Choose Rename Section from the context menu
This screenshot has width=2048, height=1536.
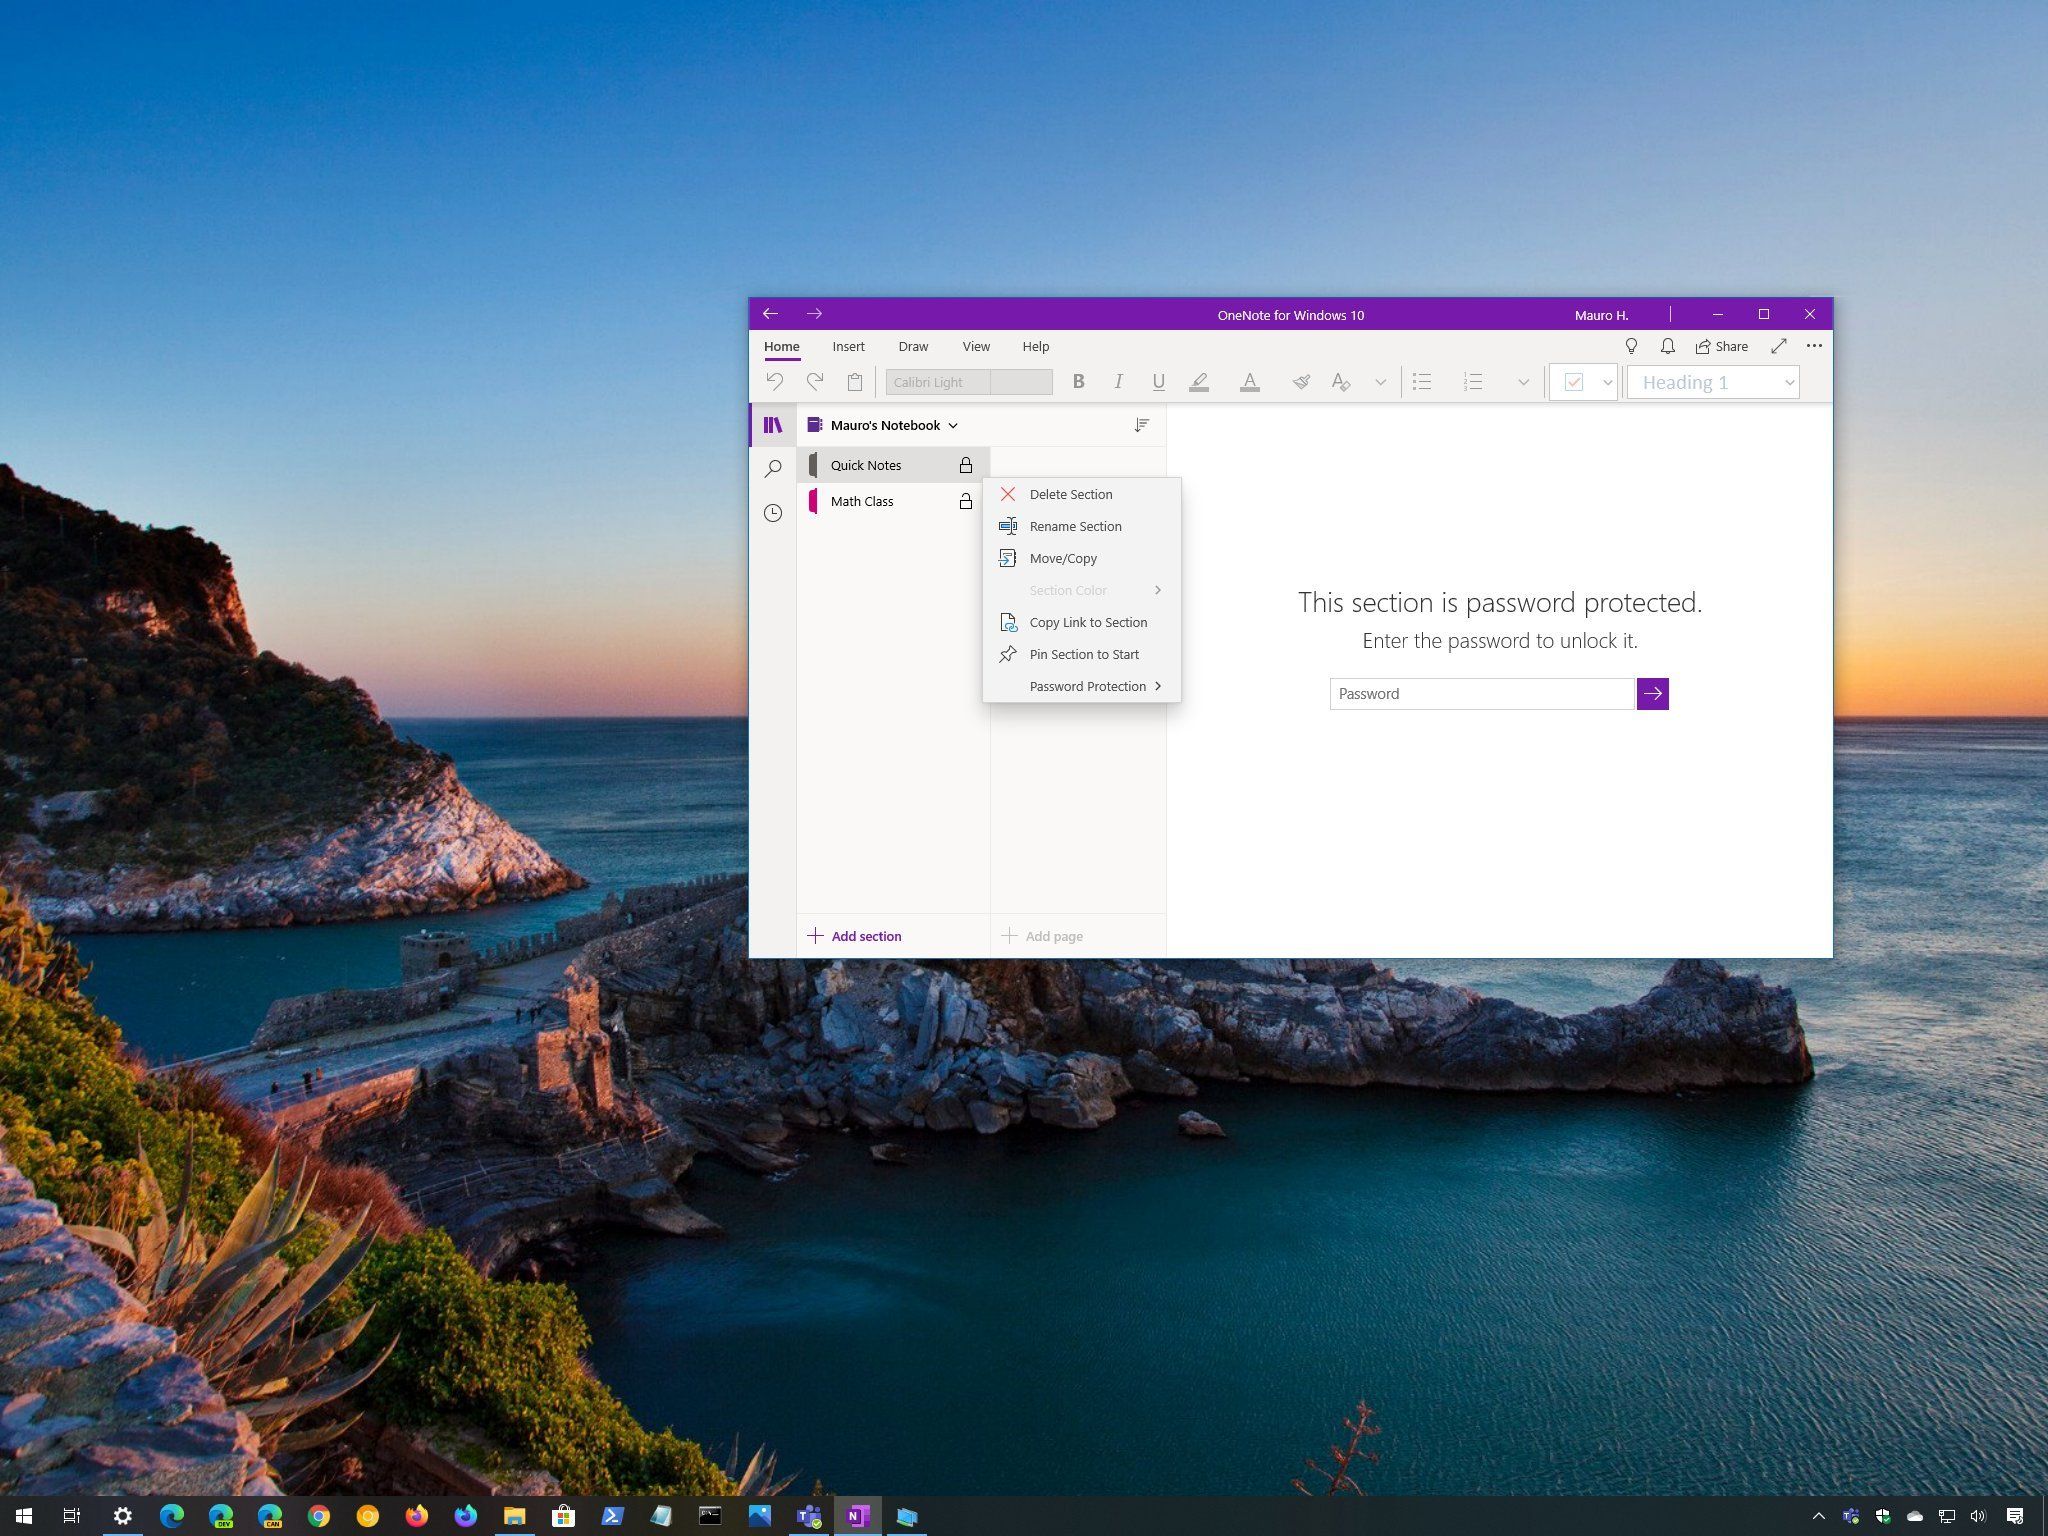pos(1075,526)
